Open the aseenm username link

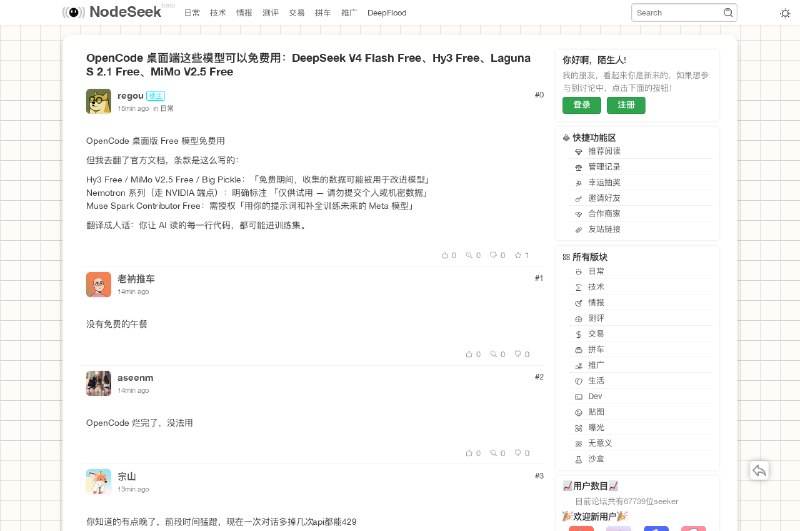(135, 378)
